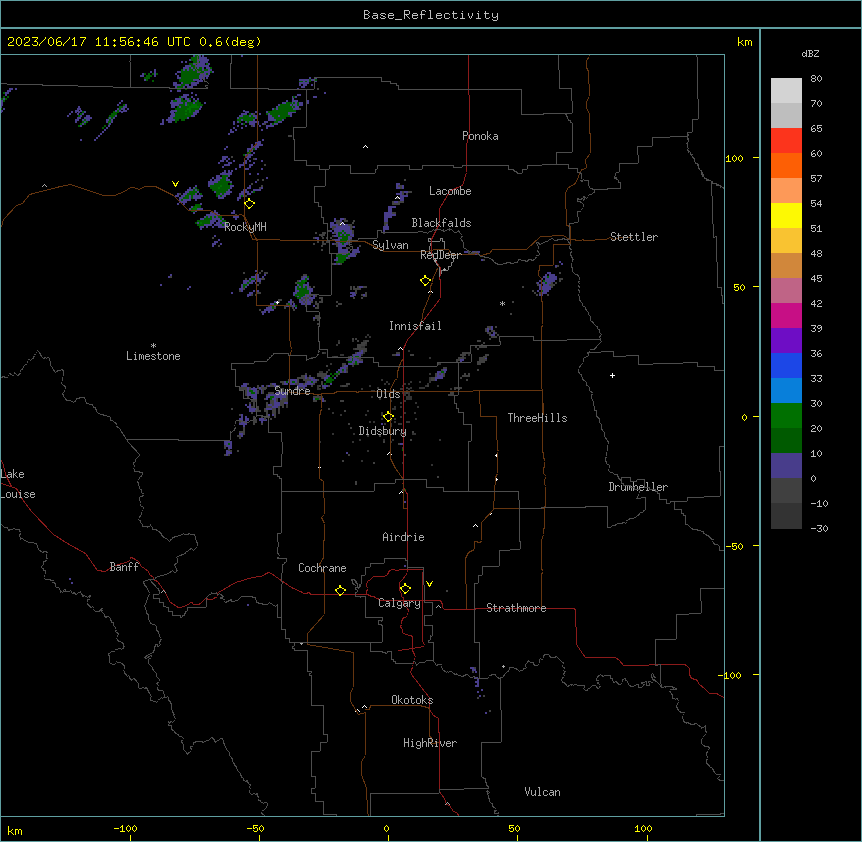Click the -100 tick on the bottom axis

pyautogui.click(x=125, y=829)
